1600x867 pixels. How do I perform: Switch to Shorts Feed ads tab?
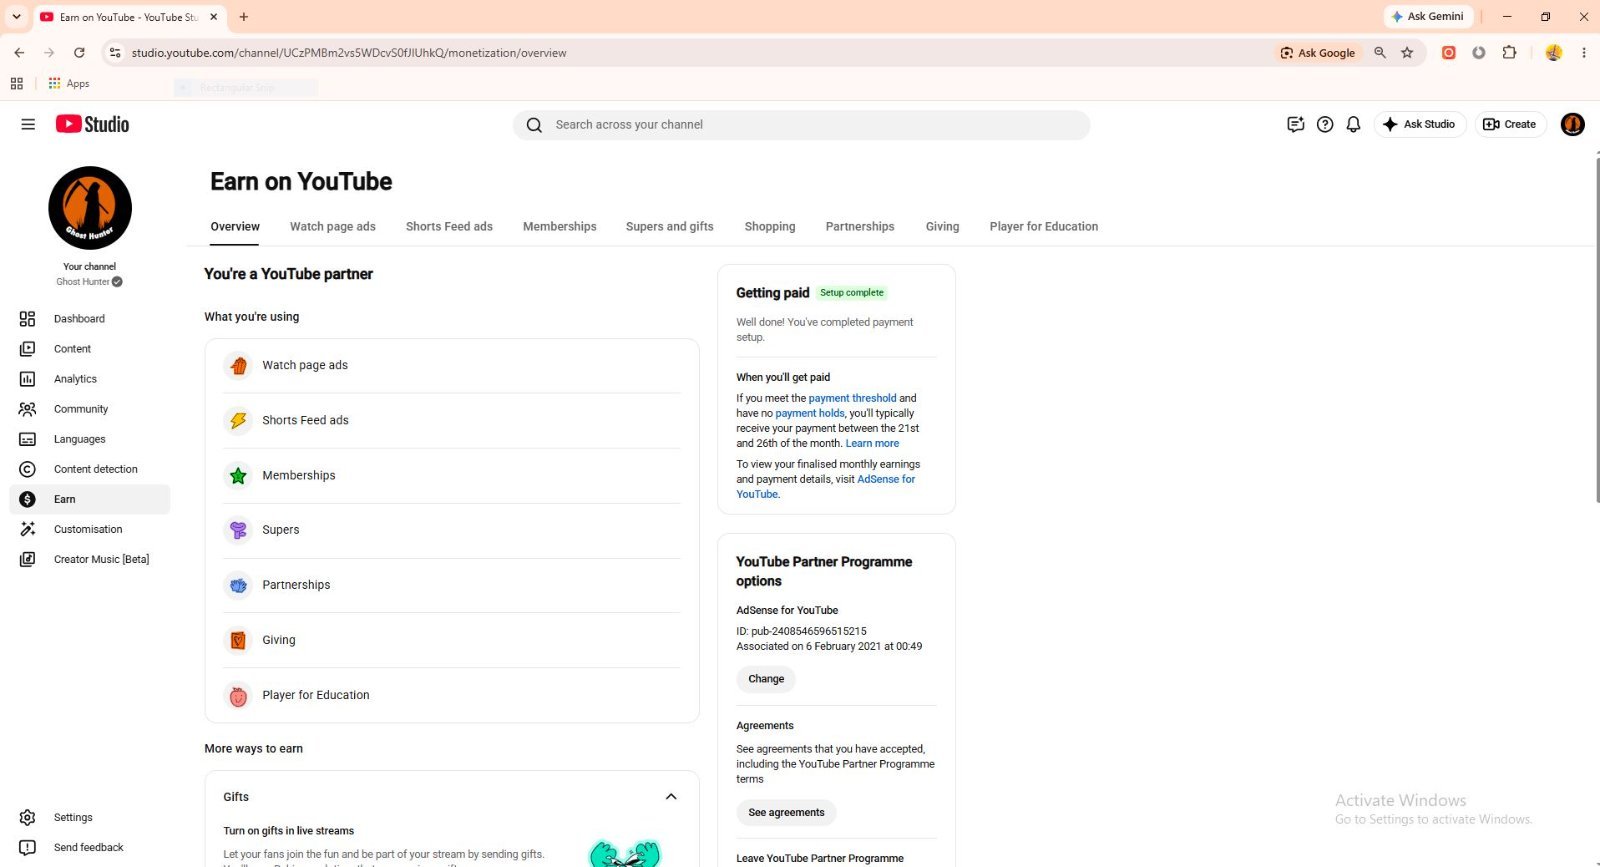click(x=449, y=227)
